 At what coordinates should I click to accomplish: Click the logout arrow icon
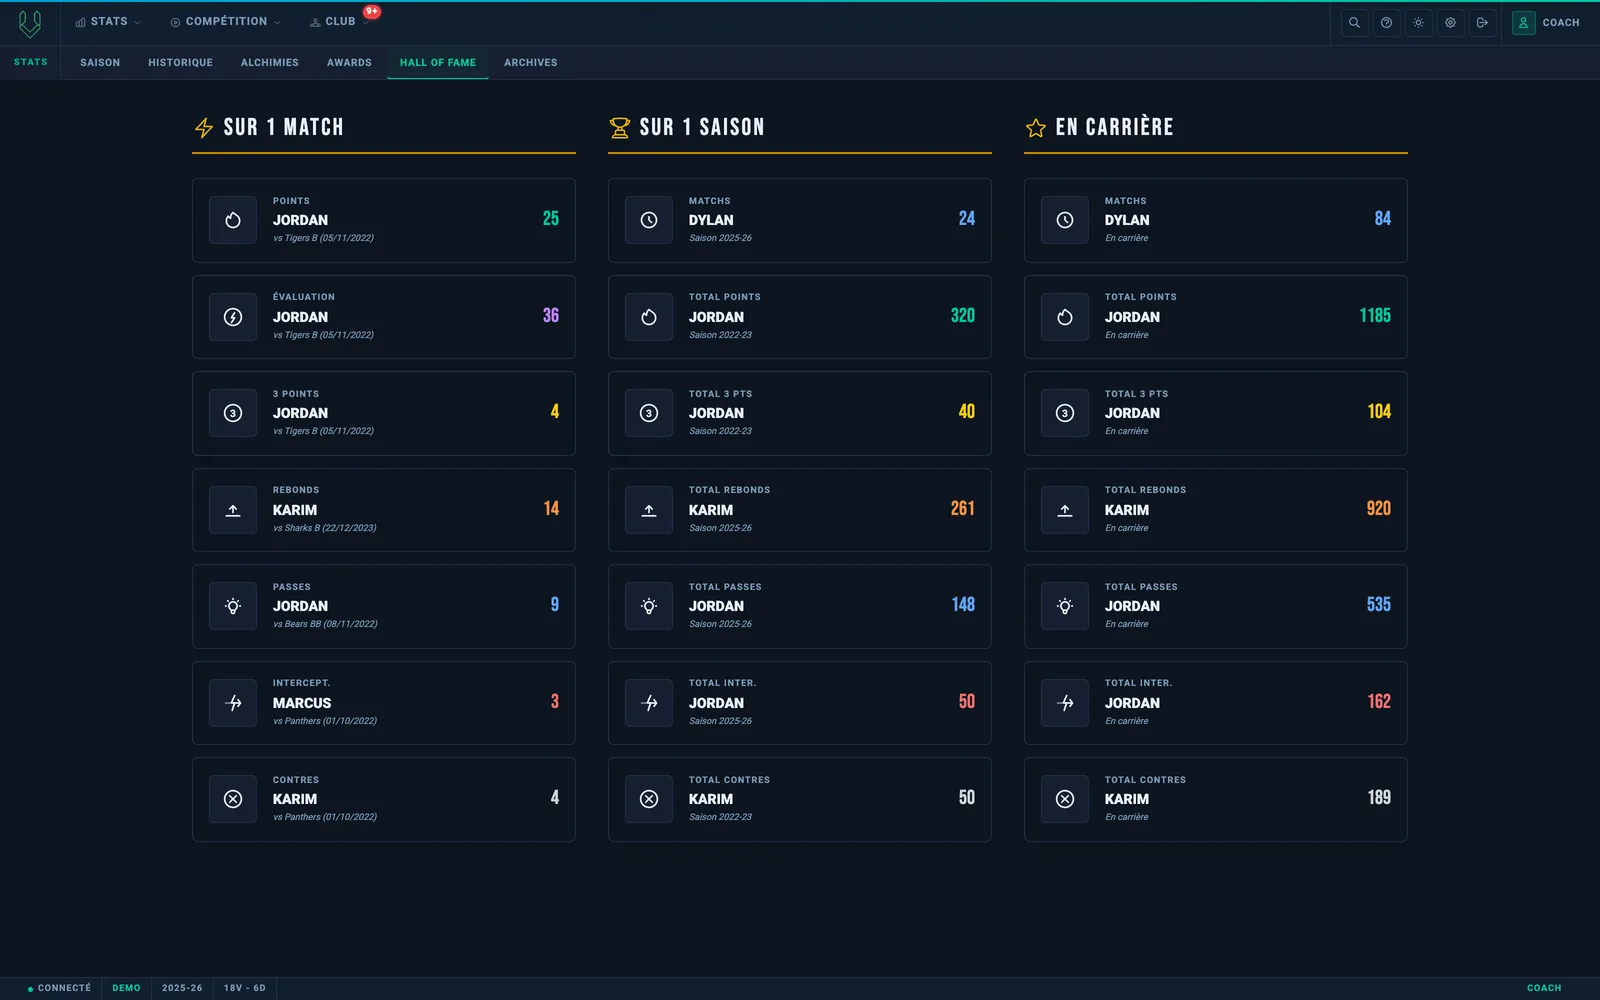click(x=1482, y=22)
